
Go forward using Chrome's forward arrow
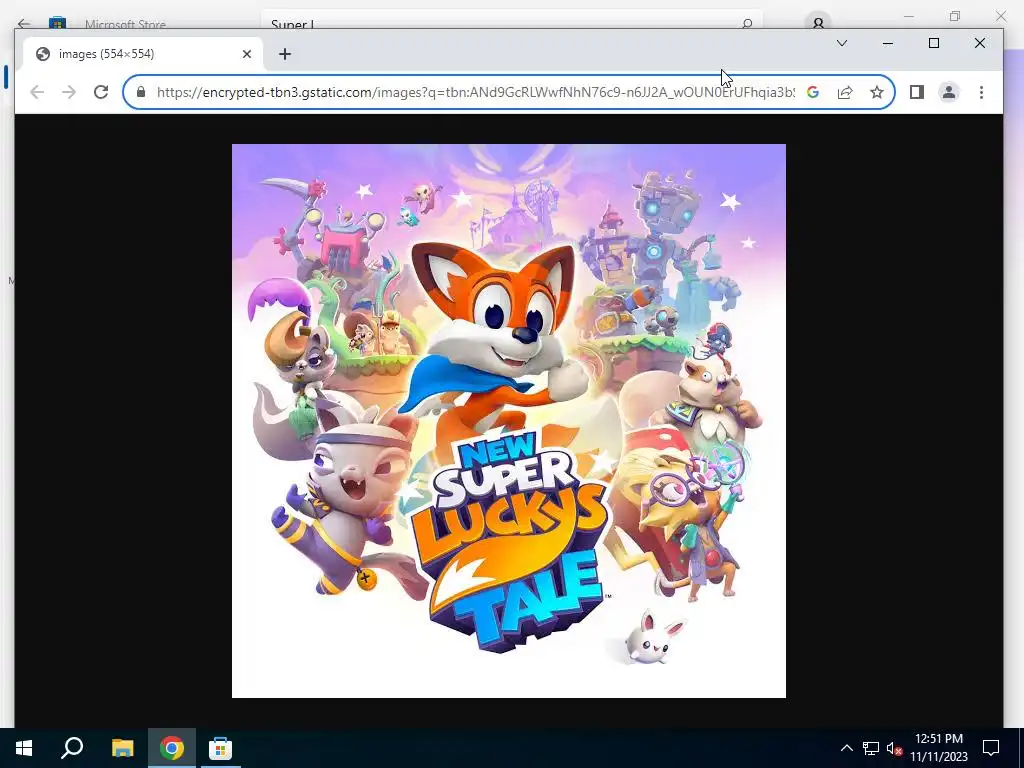pyautogui.click(x=69, y=92)
